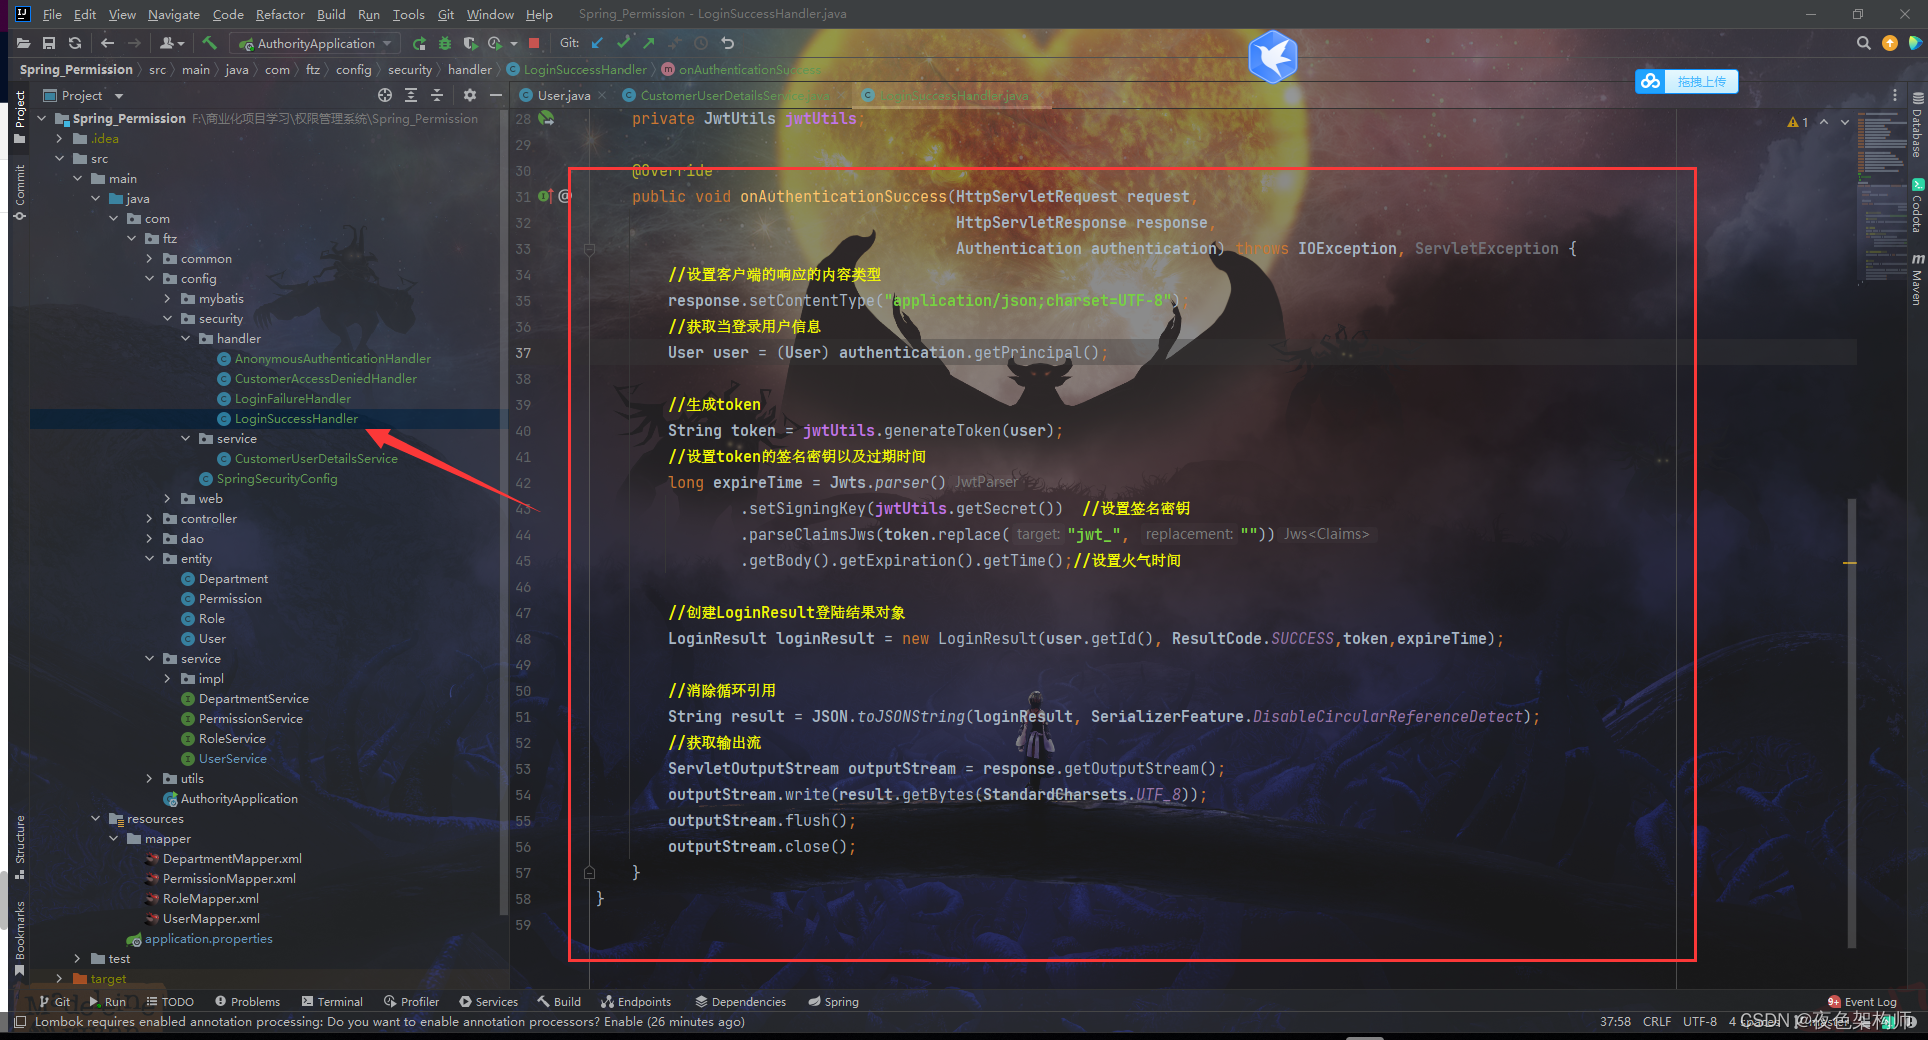Open the Spring tool window

point(834,1001)
